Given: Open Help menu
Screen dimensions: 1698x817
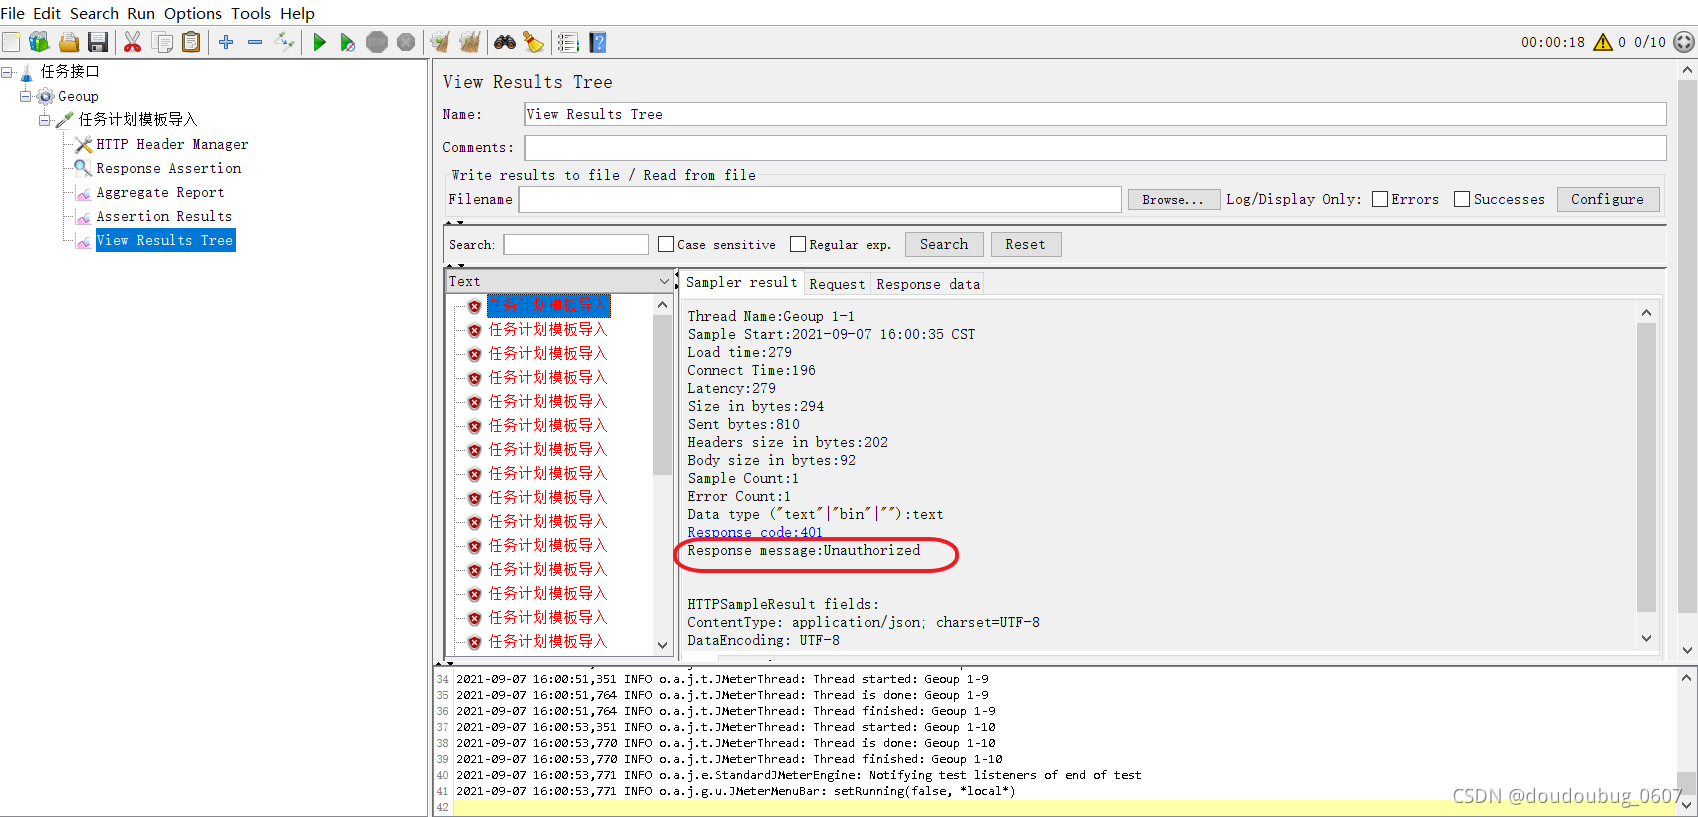Looking at the screenshot, I should pyautogui.click(x=297, y=13).
